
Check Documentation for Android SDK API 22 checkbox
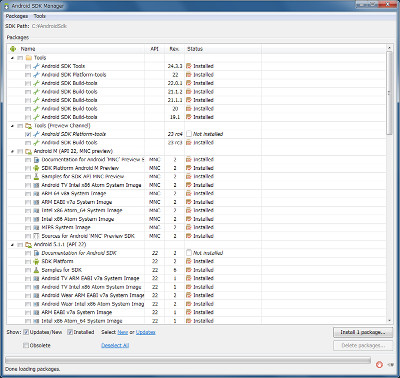coord(28,253)
